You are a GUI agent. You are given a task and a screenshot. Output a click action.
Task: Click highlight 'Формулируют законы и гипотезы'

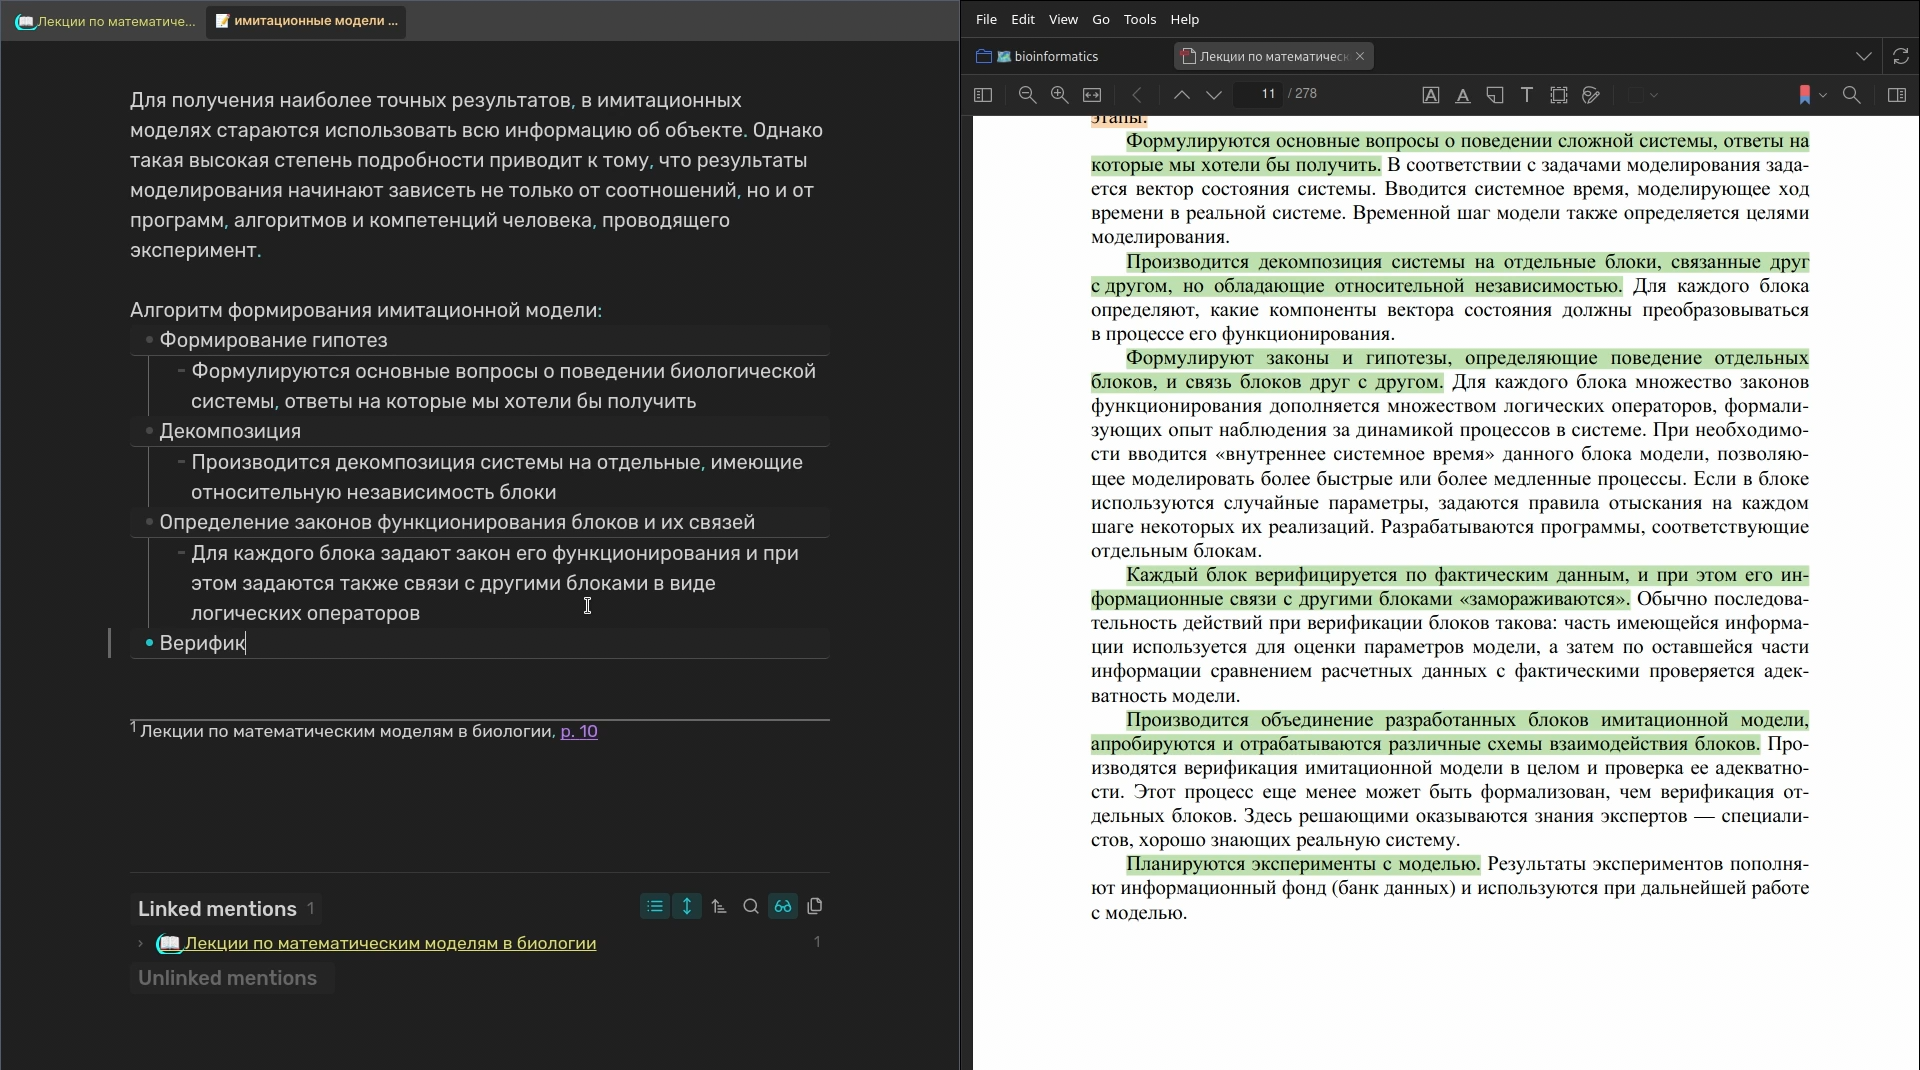coord(1450,370)
